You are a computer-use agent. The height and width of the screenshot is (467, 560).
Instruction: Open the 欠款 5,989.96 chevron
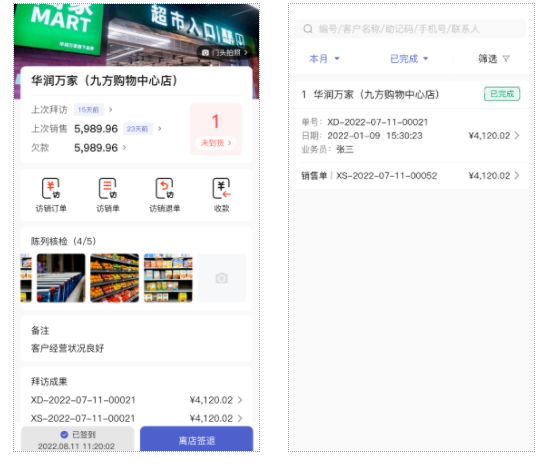click(125, 147)
